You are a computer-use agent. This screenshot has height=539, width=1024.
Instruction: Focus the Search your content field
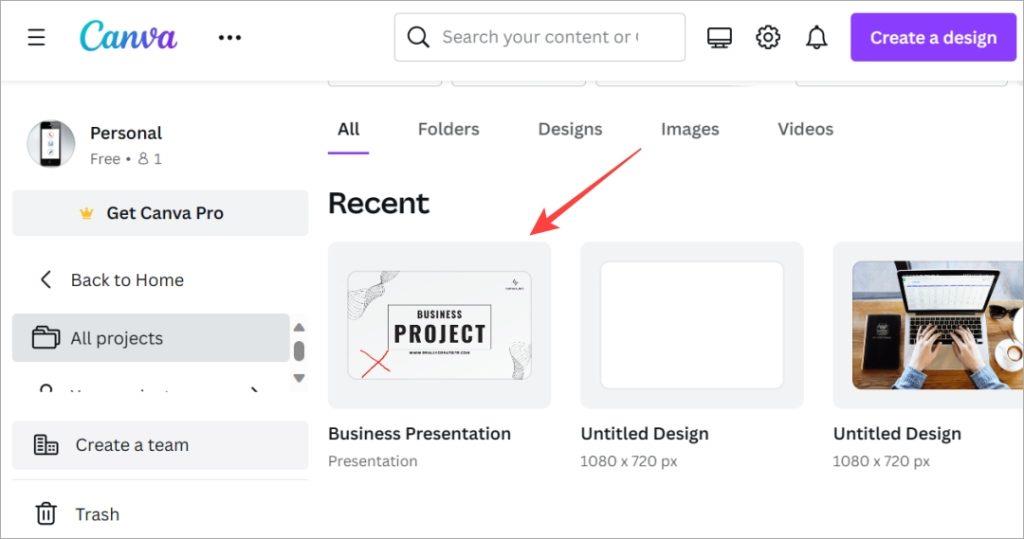(x=539, y=37)
